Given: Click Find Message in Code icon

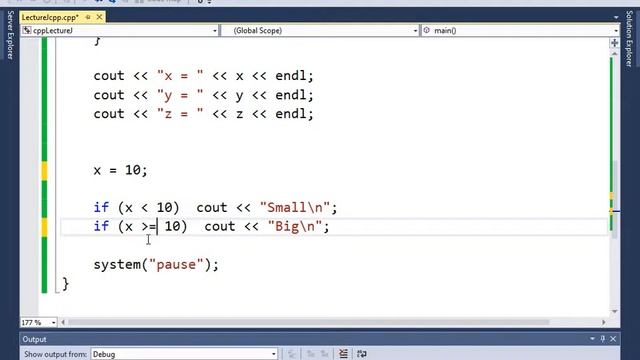Looking at the screenshot, I should tap(292, 354).
